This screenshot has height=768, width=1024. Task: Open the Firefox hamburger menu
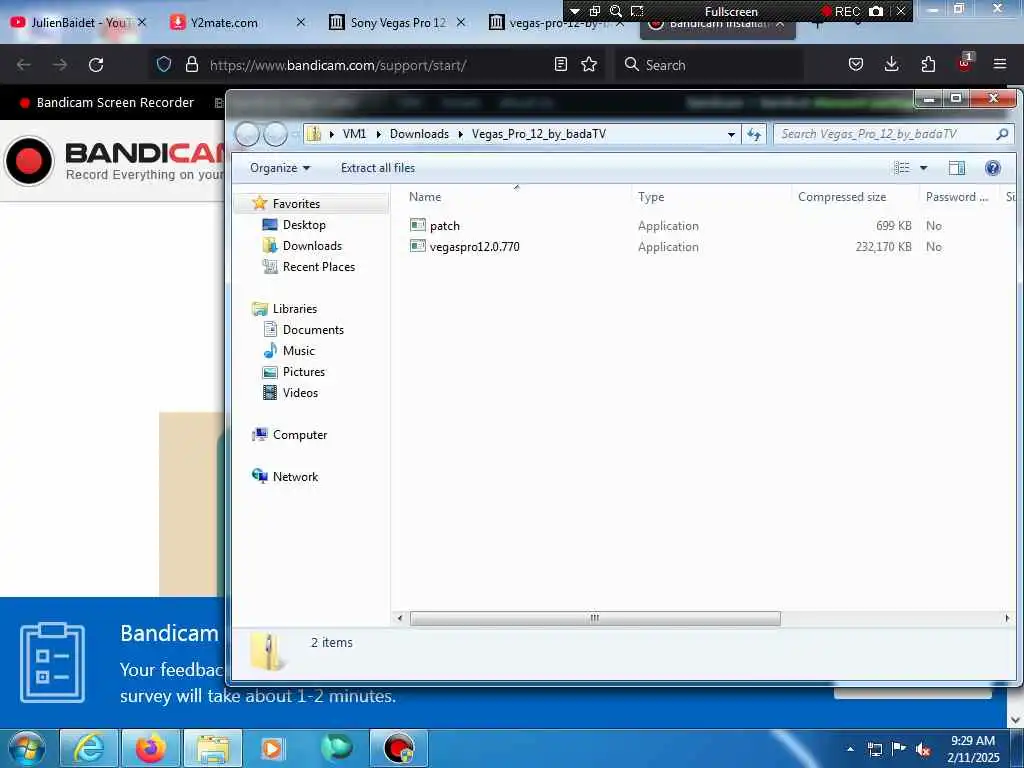[x=1000, y=64]
